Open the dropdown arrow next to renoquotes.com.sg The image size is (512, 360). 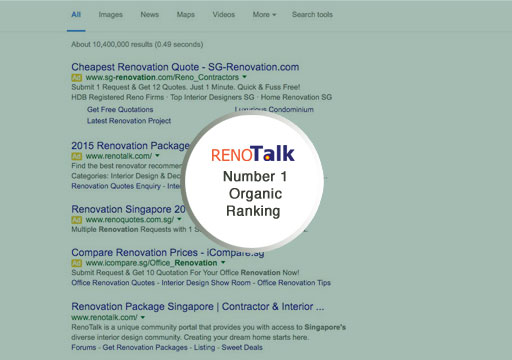tap(179, 219)
